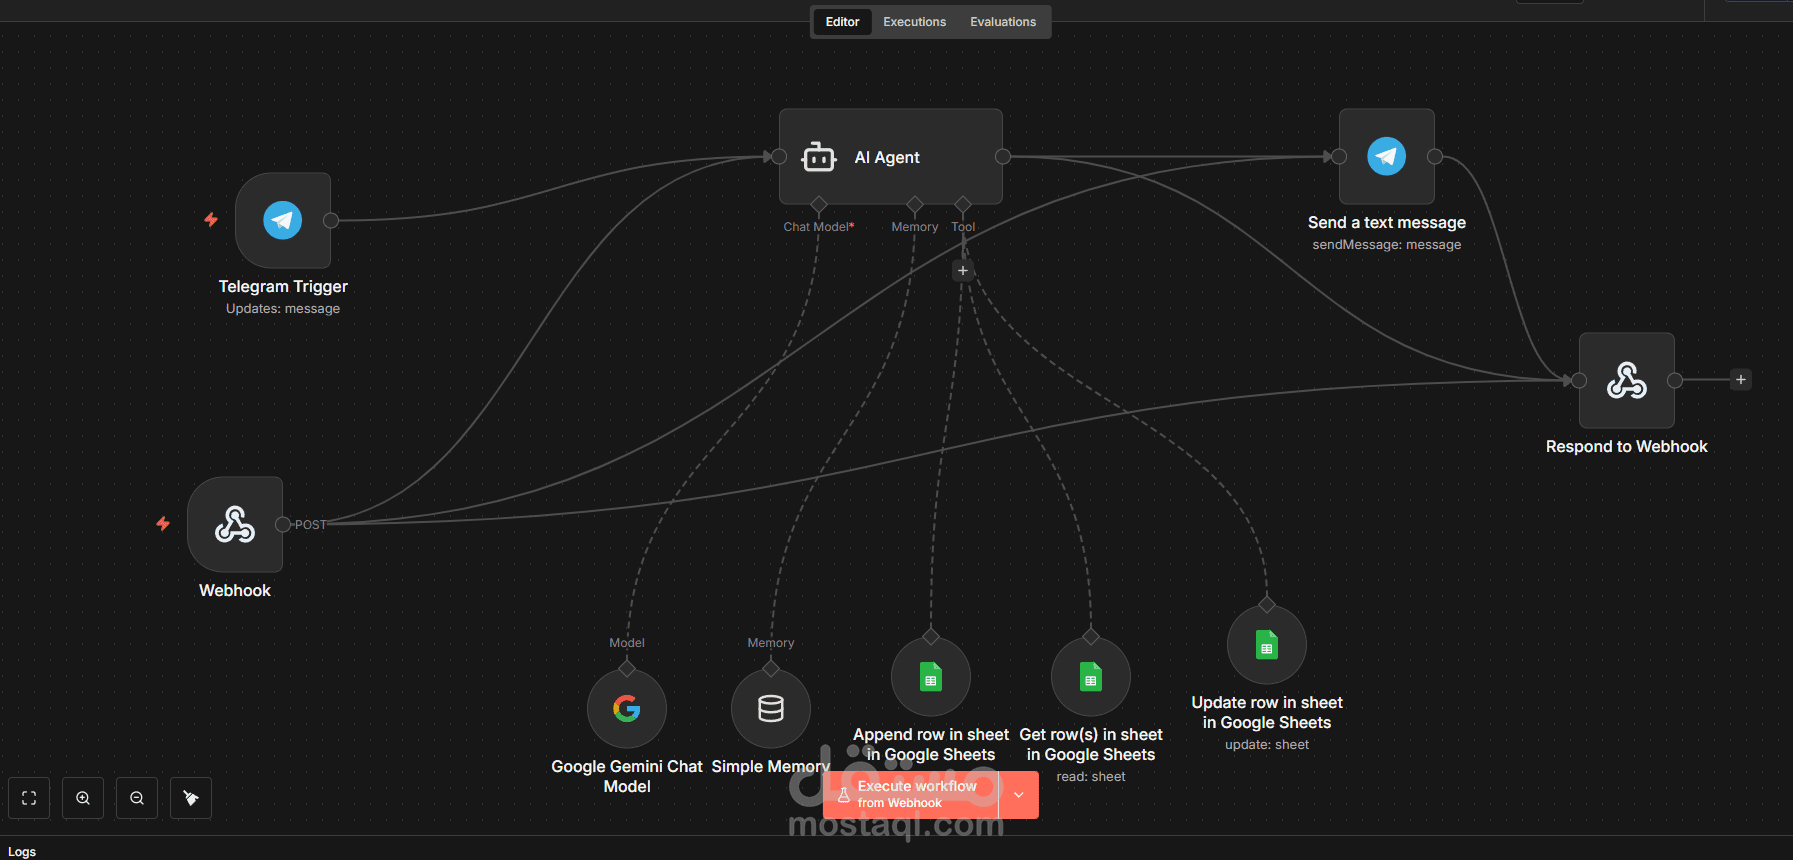
Task: Click the 'Respond to Webhook' label
Action: click(1627, 446)
